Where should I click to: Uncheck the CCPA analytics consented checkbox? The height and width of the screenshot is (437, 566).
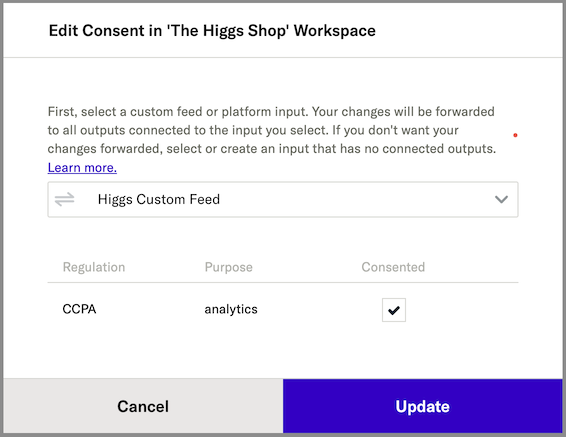394,310
